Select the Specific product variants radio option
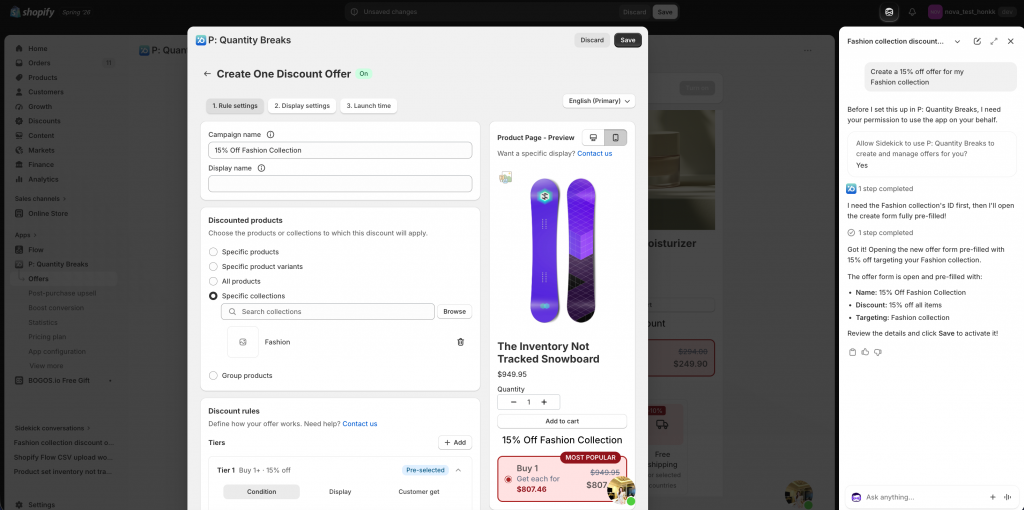The image size is (1024, 510). click(x=213, y=266)
